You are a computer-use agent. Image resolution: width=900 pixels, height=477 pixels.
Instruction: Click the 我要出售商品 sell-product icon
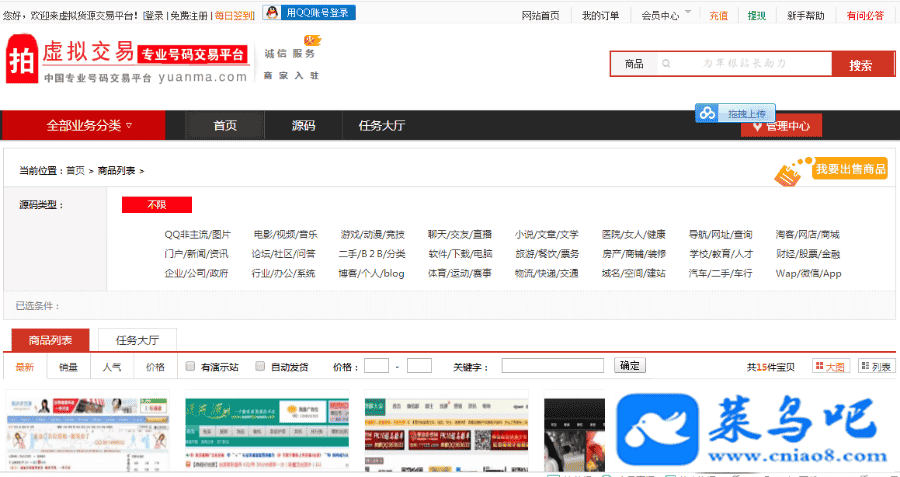[x=791, y=170]
